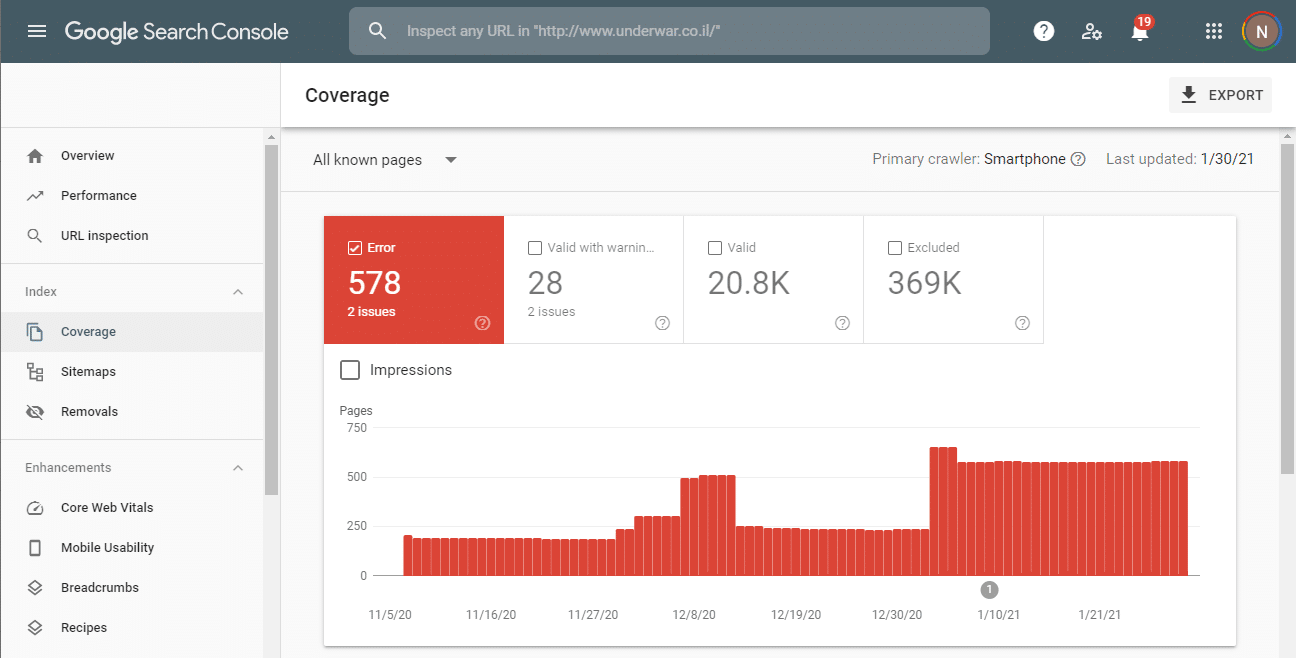Collapse the Index section

tap(238, 292)
